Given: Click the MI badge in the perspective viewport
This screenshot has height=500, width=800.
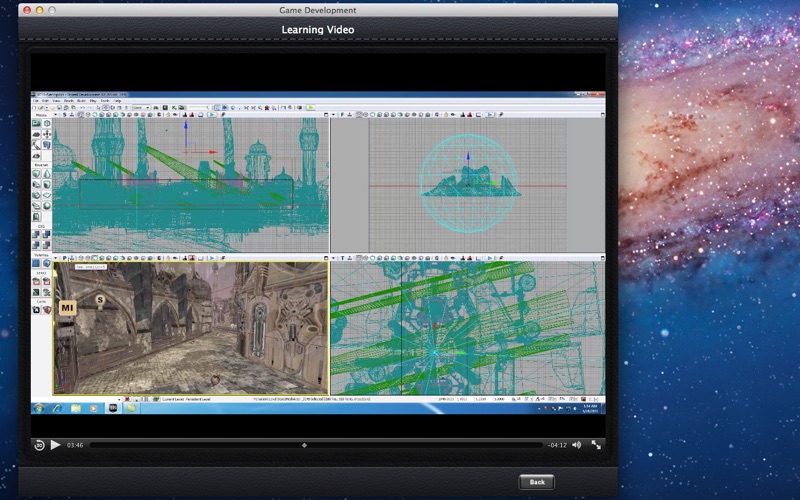Looking at the screenshot, I should (x=67, y=308).
